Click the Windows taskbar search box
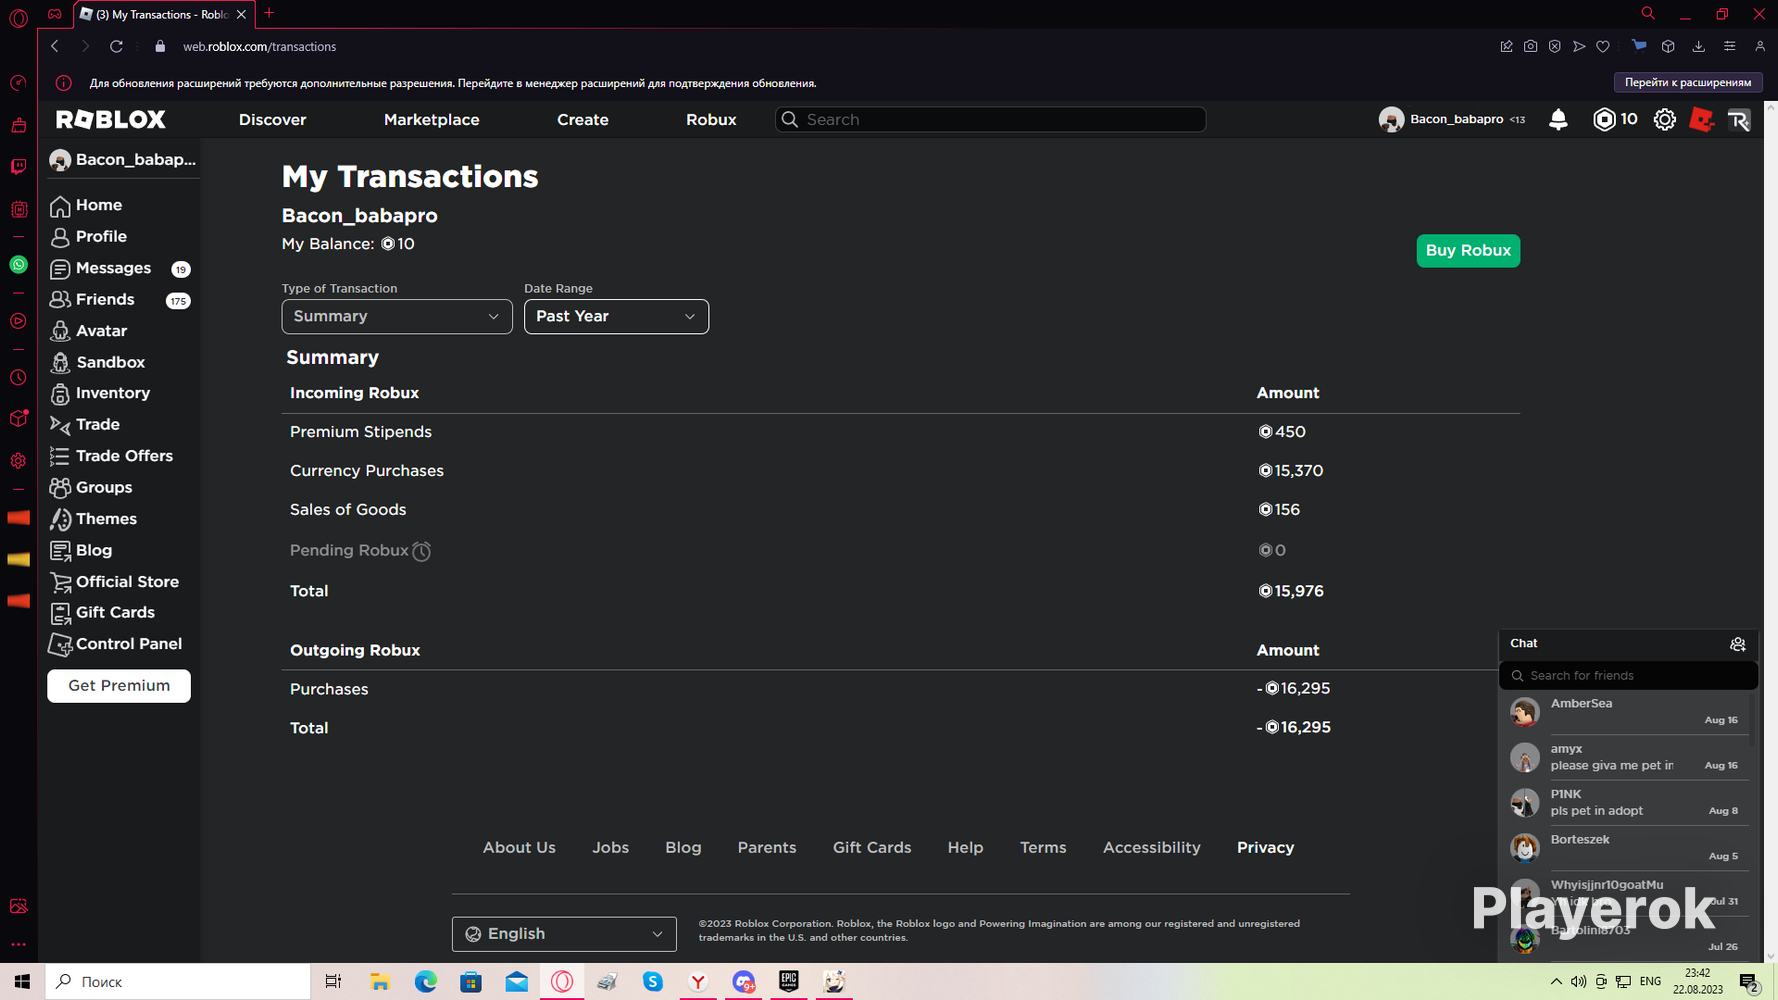This screenshot has width=1778, height=1000. pyautogui.click(x=178, y=982)
